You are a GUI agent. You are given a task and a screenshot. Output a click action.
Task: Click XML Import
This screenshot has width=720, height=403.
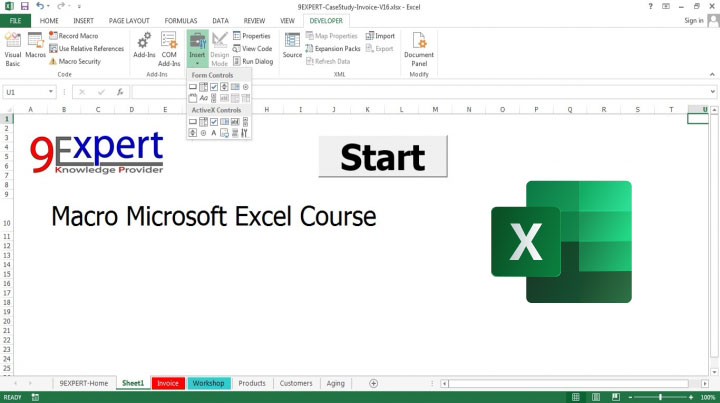coord(380,36)
